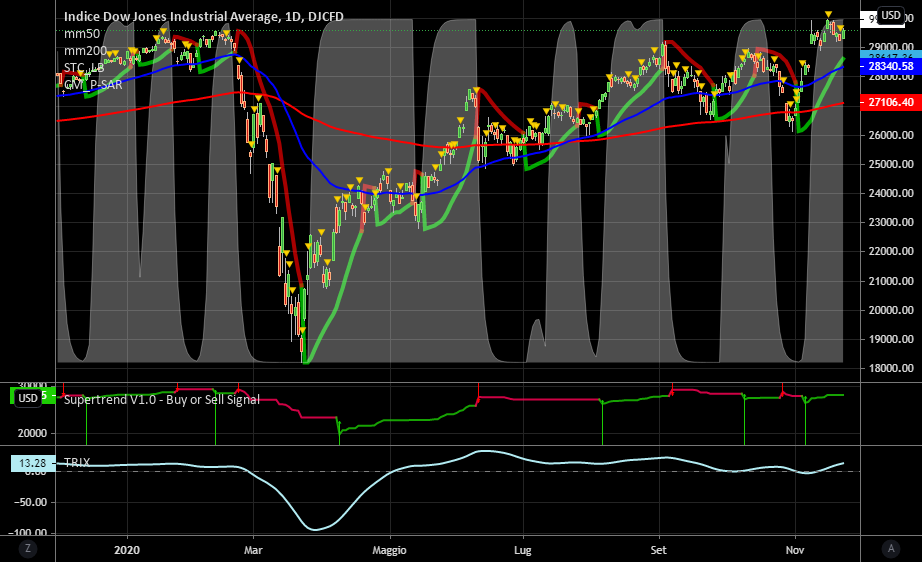Viewport: 922px width, 562px height.
Task: Click the -100.00 label on TRIX axis
Action: click(28, 533)
